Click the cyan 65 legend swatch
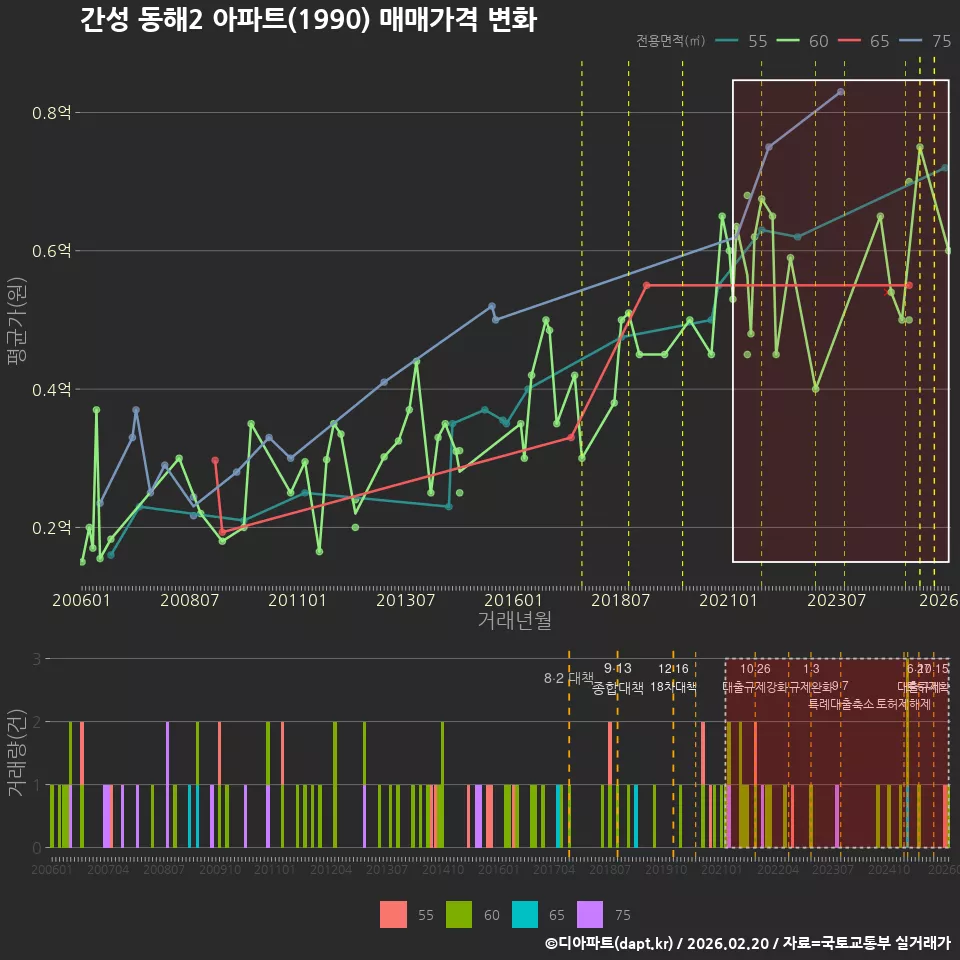 [x=525, y=914]
